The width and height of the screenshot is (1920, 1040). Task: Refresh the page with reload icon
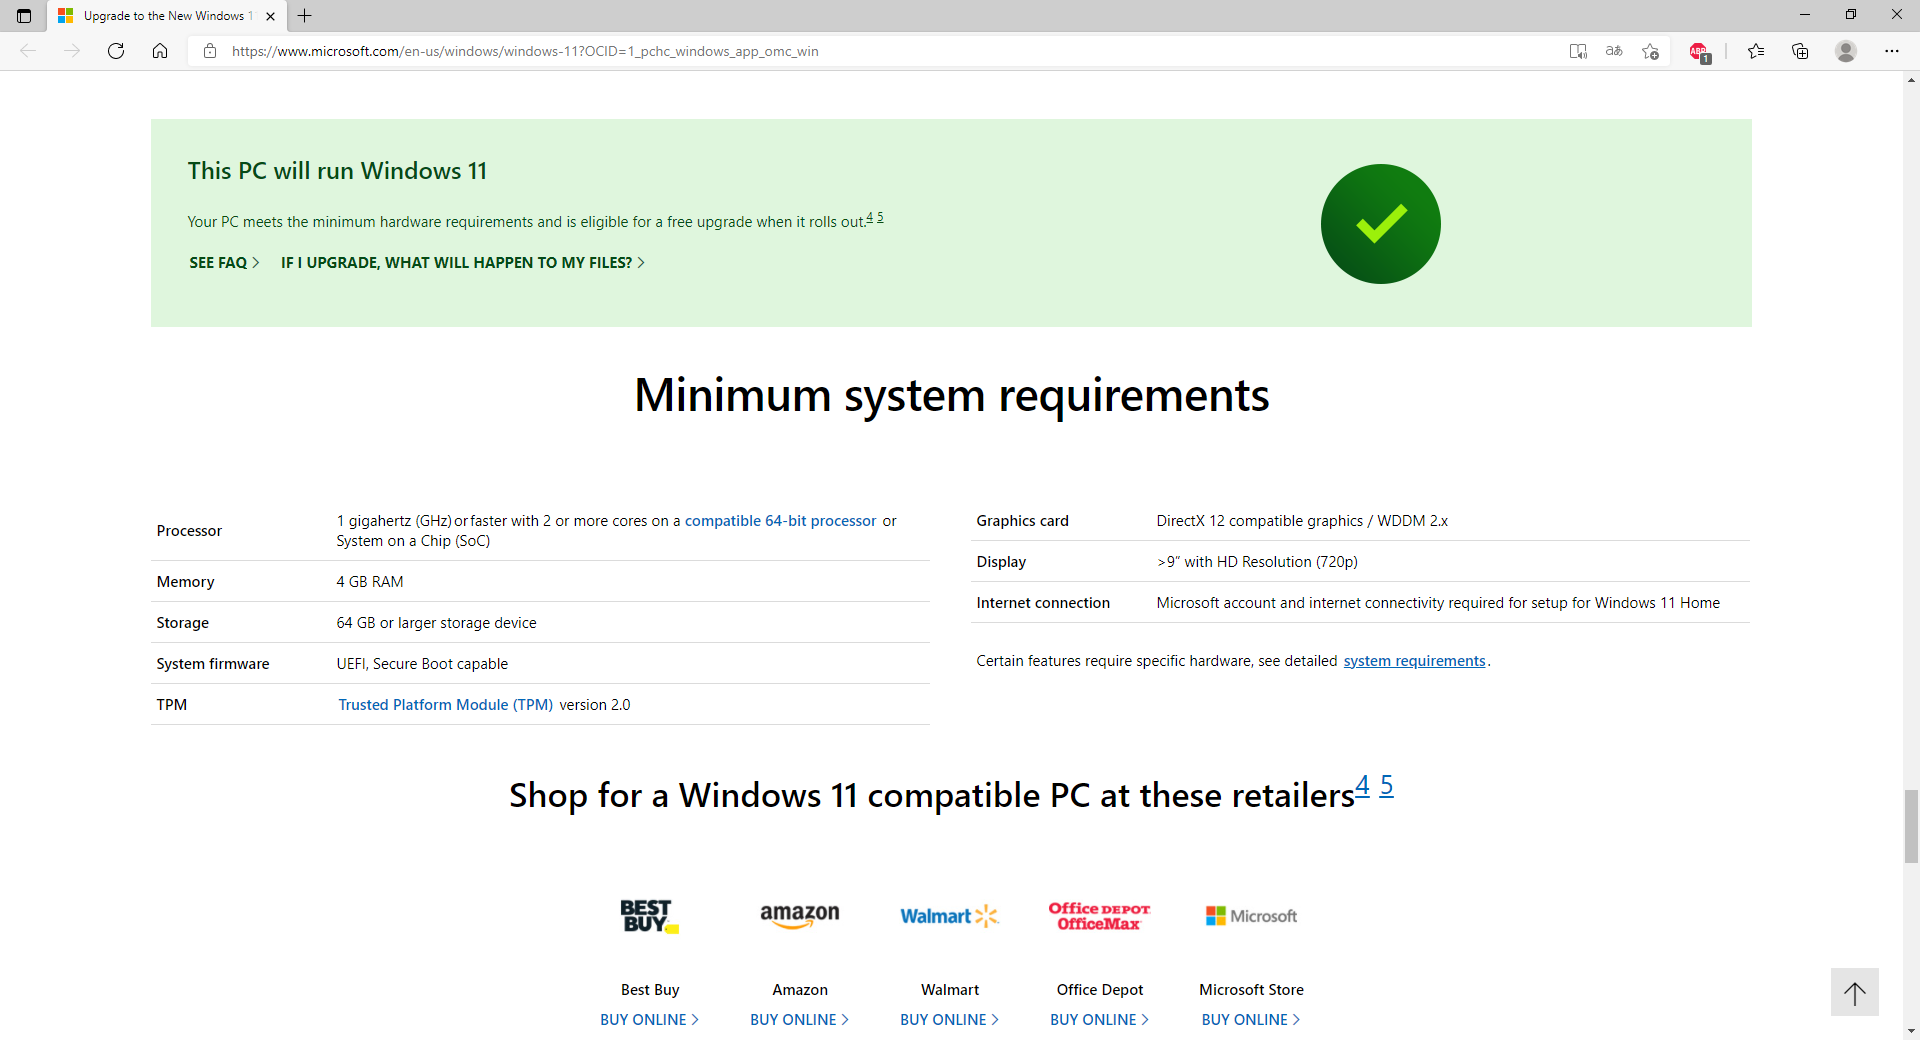click(x=116, y=51)
